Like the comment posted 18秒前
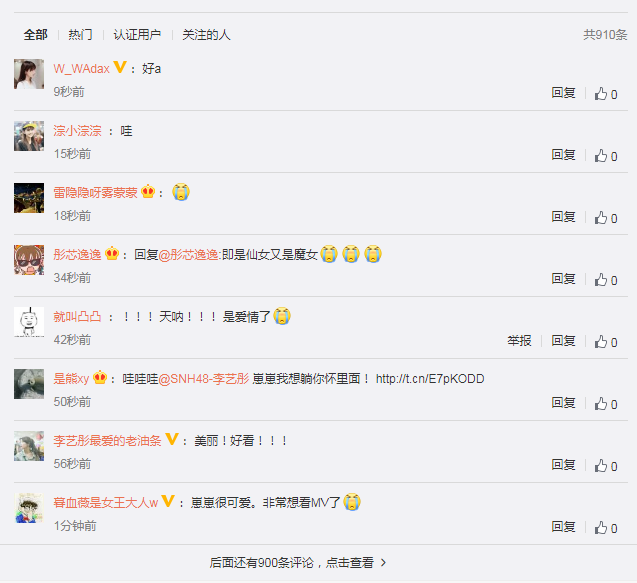 [606, 218]
